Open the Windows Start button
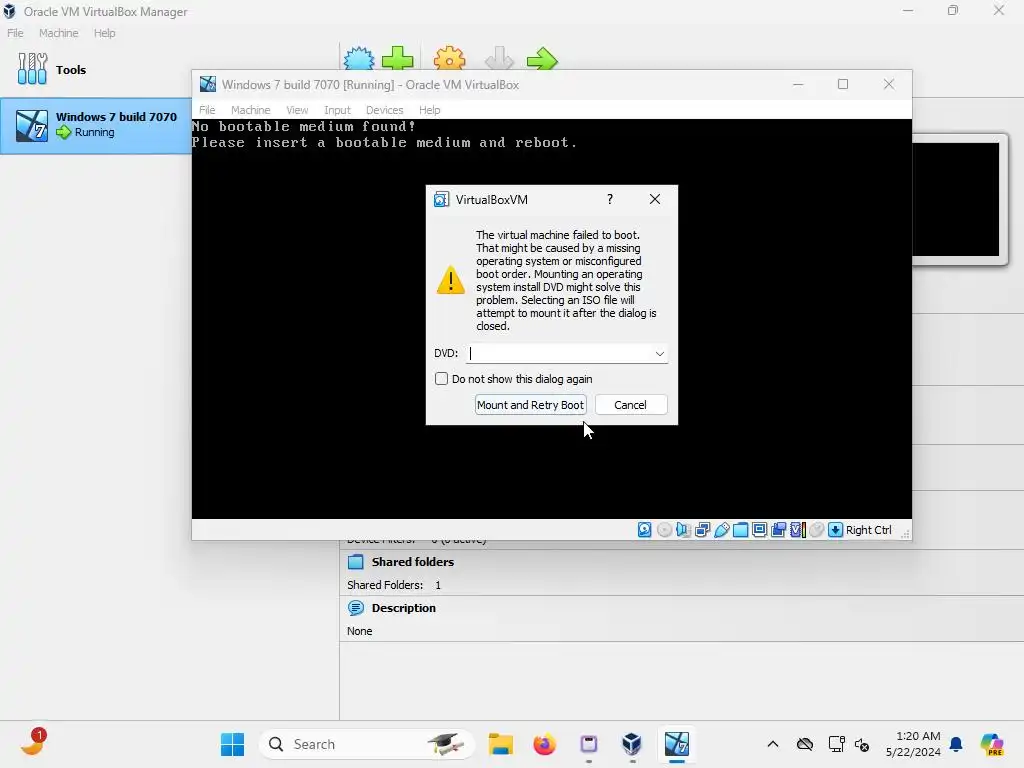This screenshot has height=768, width=1024. click(x=232, y=744)
